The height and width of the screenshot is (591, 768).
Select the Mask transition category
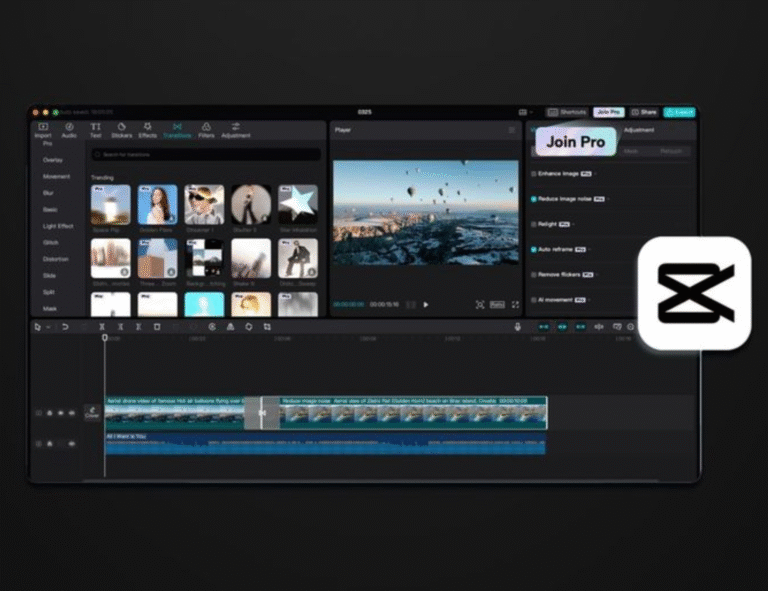(x=49, y=308)
